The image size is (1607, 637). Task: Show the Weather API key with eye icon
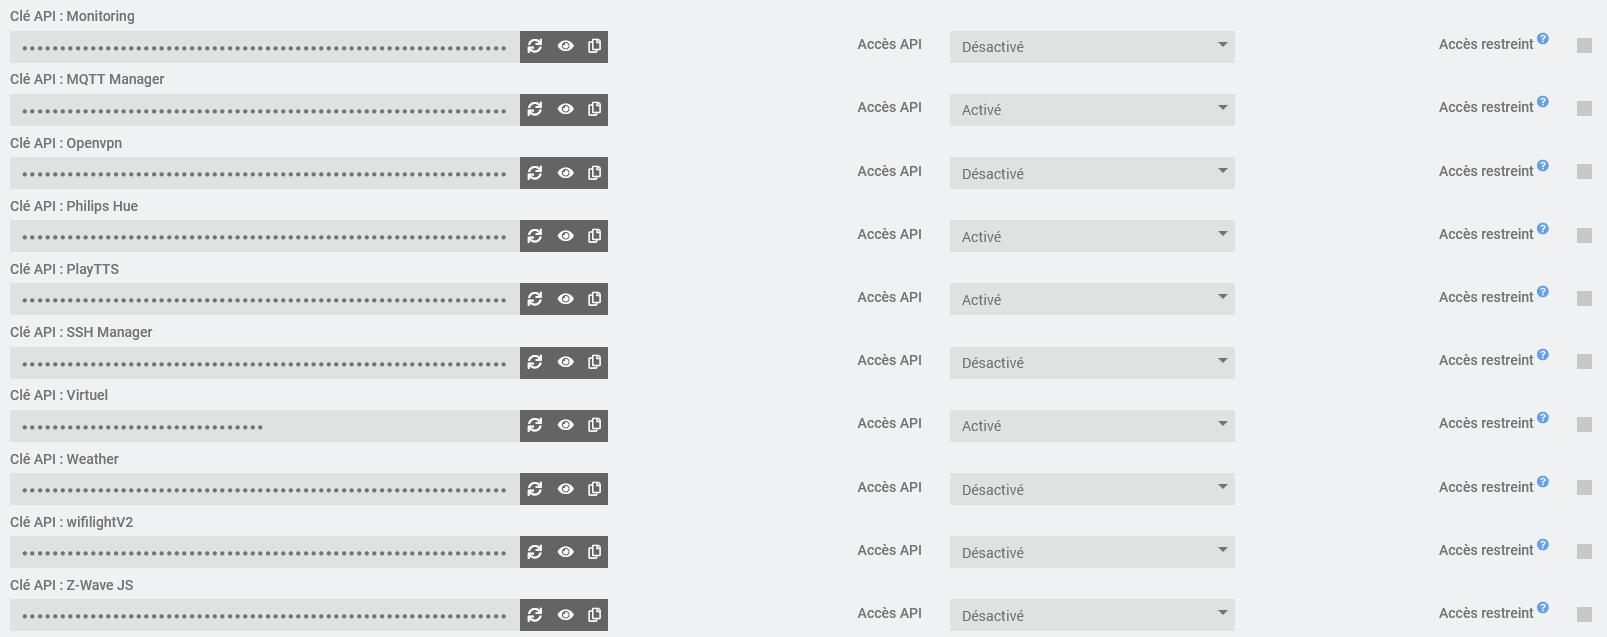point(565,489)
